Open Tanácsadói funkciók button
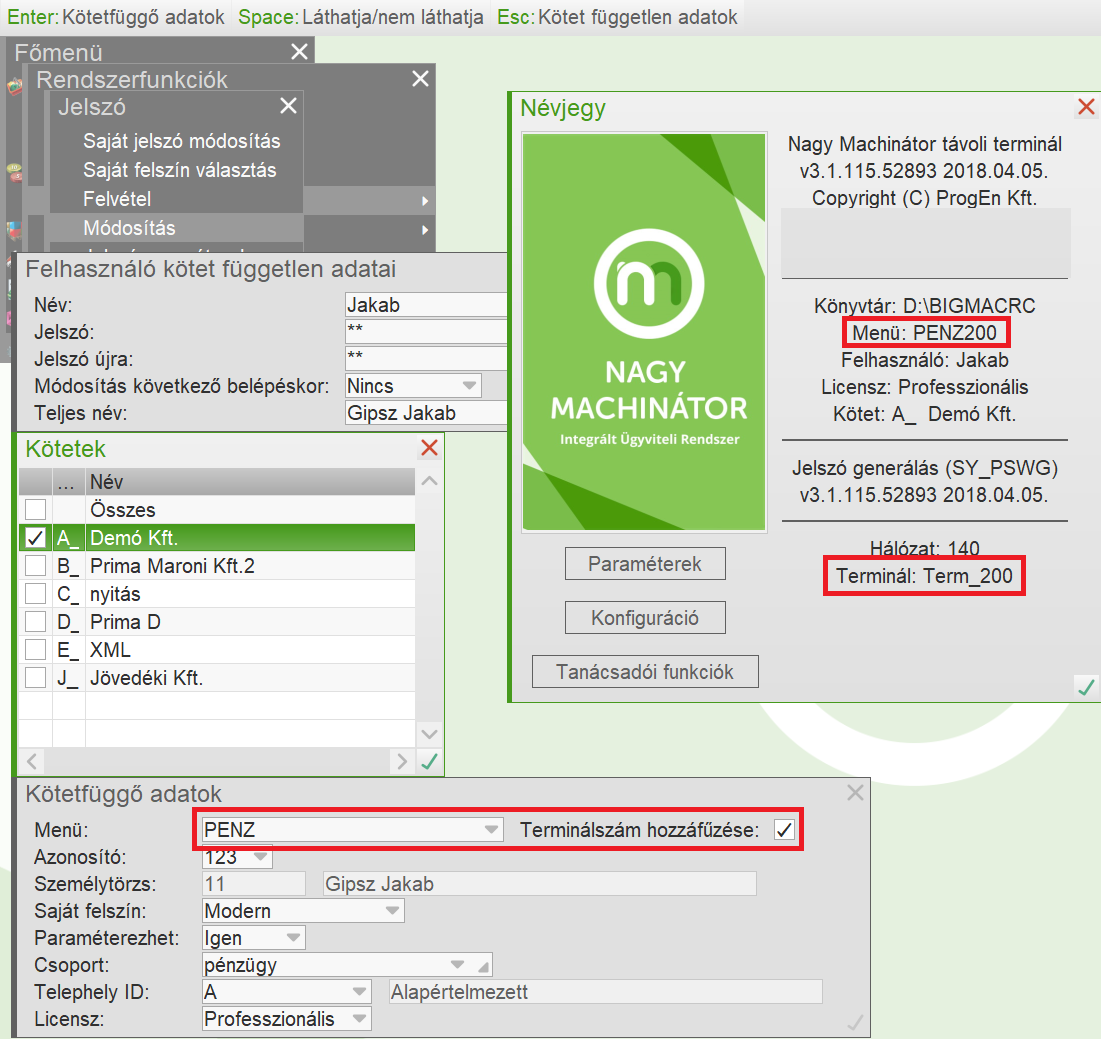This screenshot has width=1101, height=1039. pyautogui.click(x=645, y=672)
